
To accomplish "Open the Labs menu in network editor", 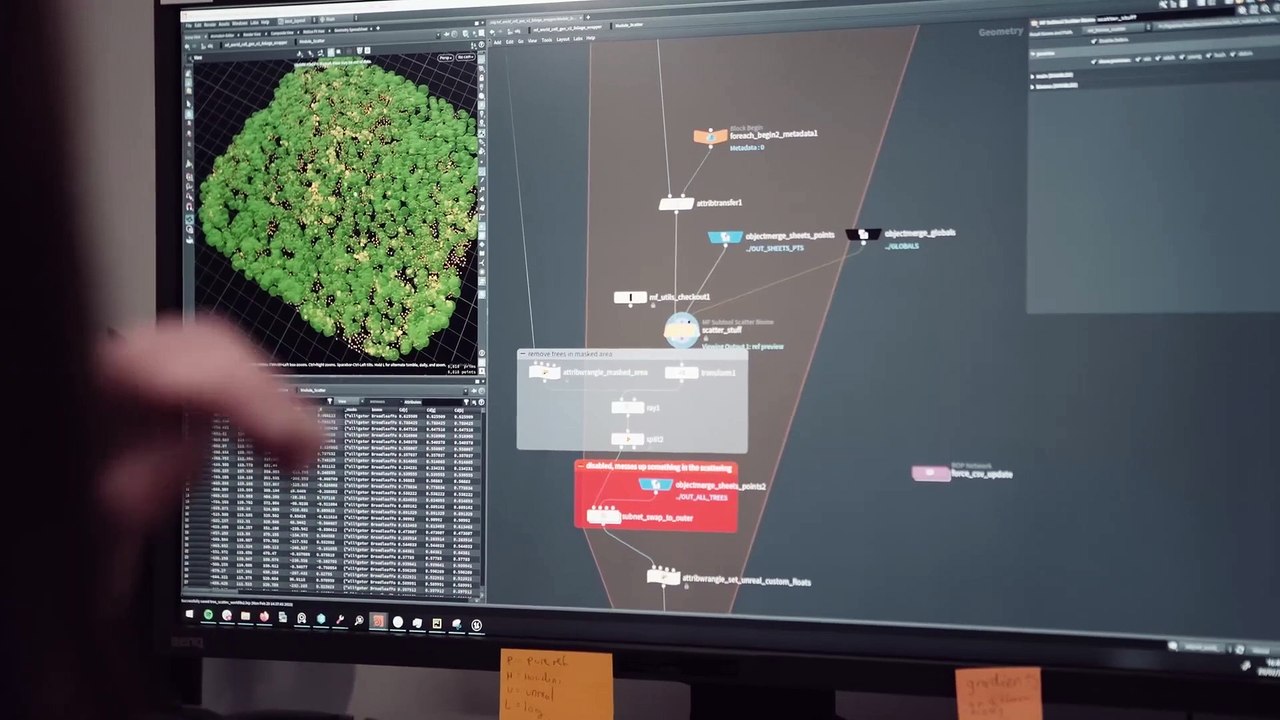I will pyautogui.click(x=577, y=39).
